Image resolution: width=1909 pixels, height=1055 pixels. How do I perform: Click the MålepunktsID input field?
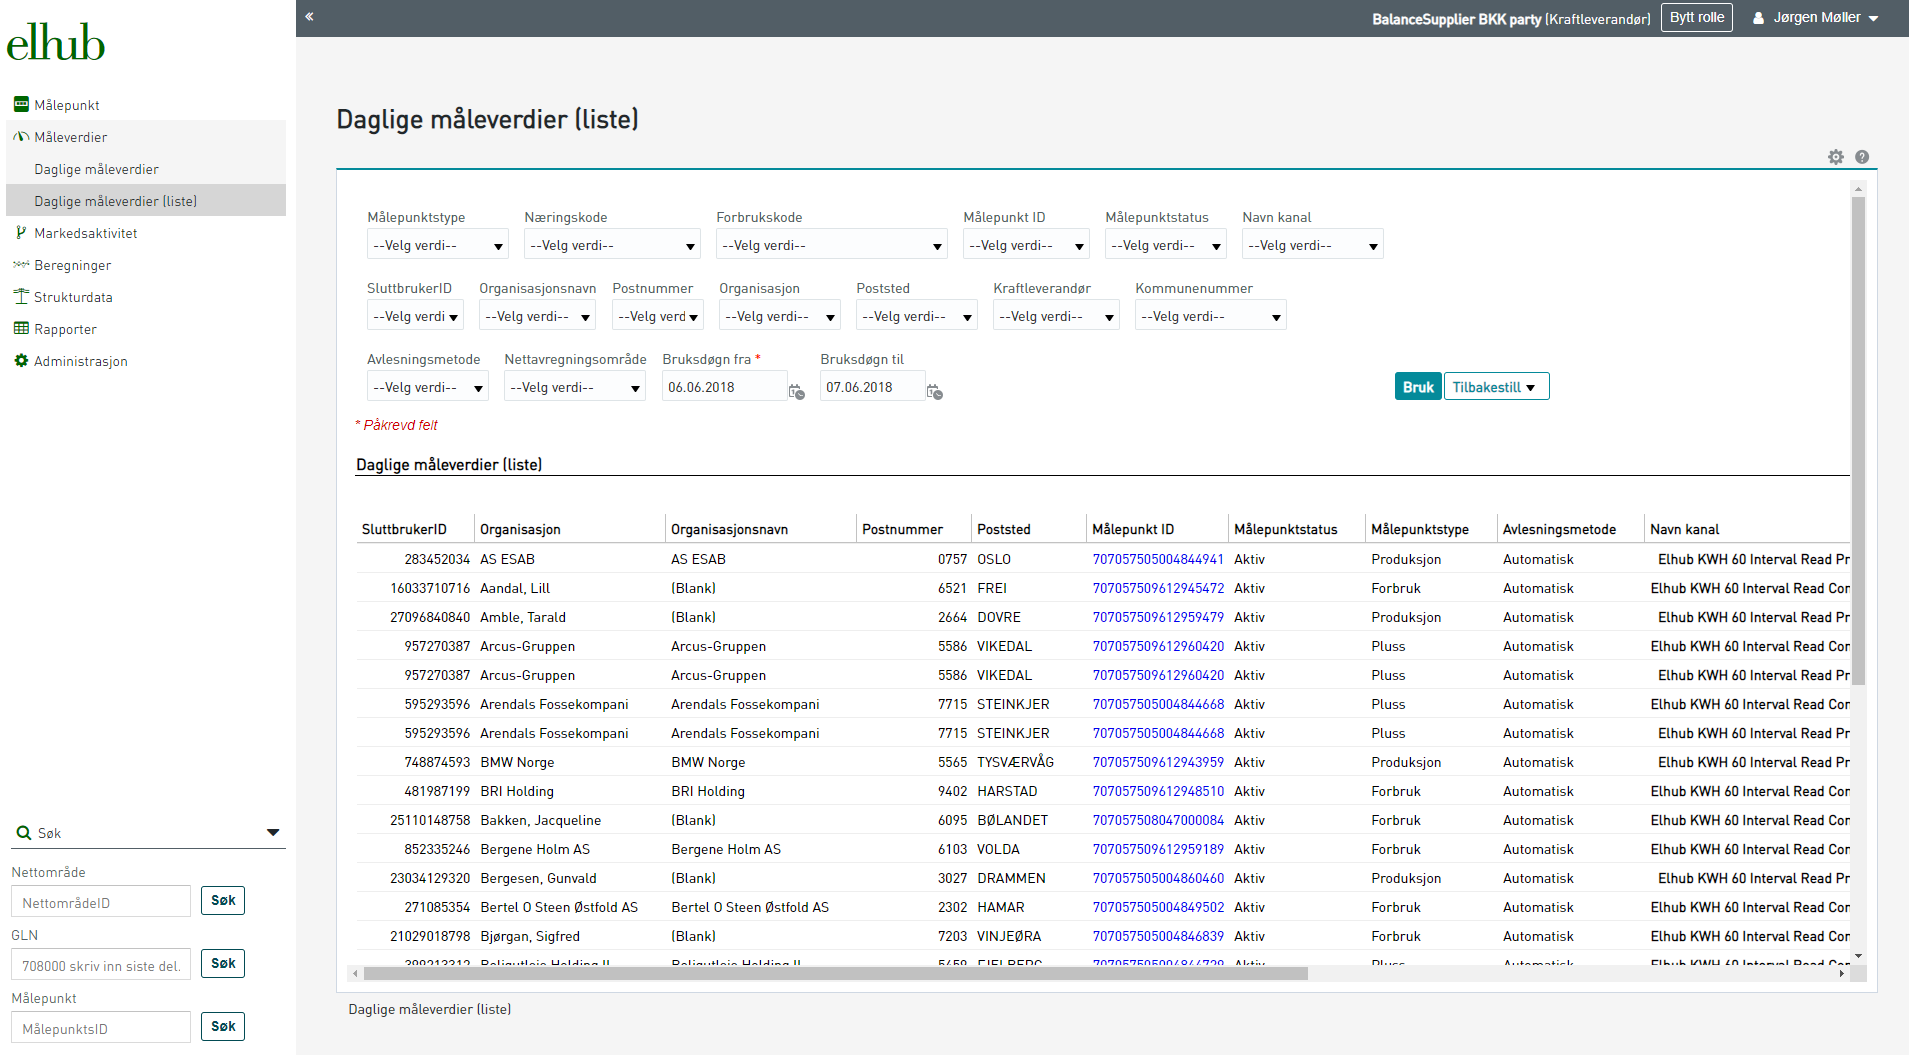click(101, 1028)
